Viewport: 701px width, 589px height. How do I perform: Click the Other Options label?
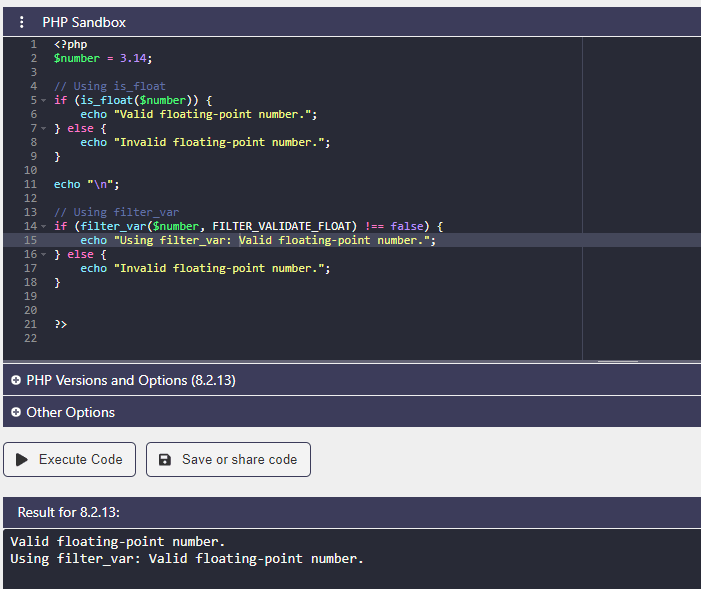click(x=71, y=412)
